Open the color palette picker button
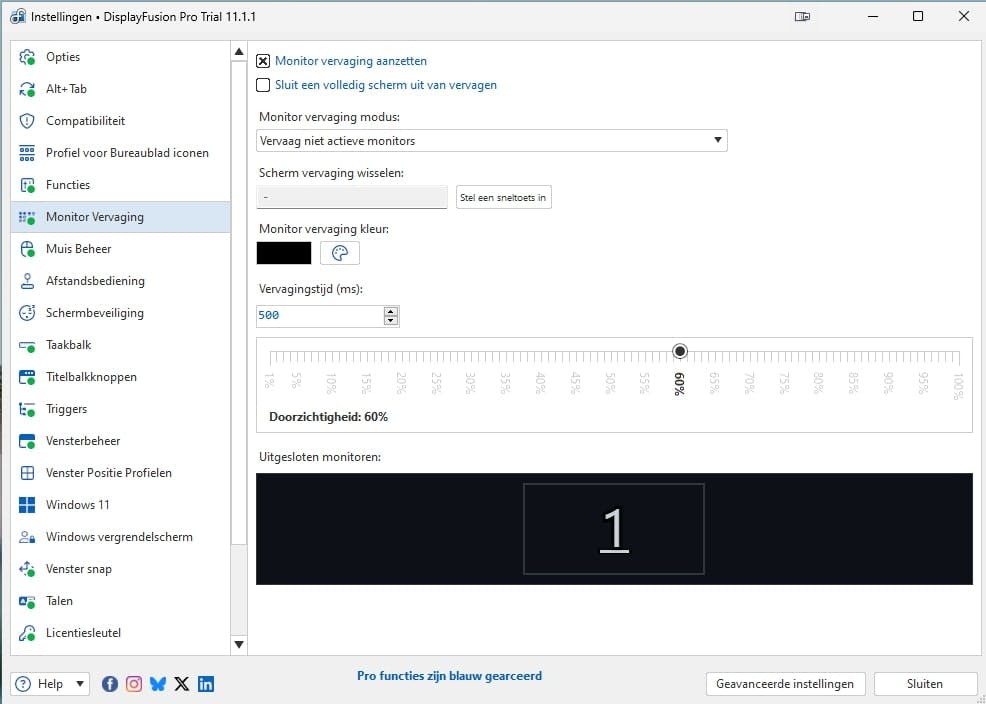Image resolution: width=986 pixels, height=704 pixels. 340,253
